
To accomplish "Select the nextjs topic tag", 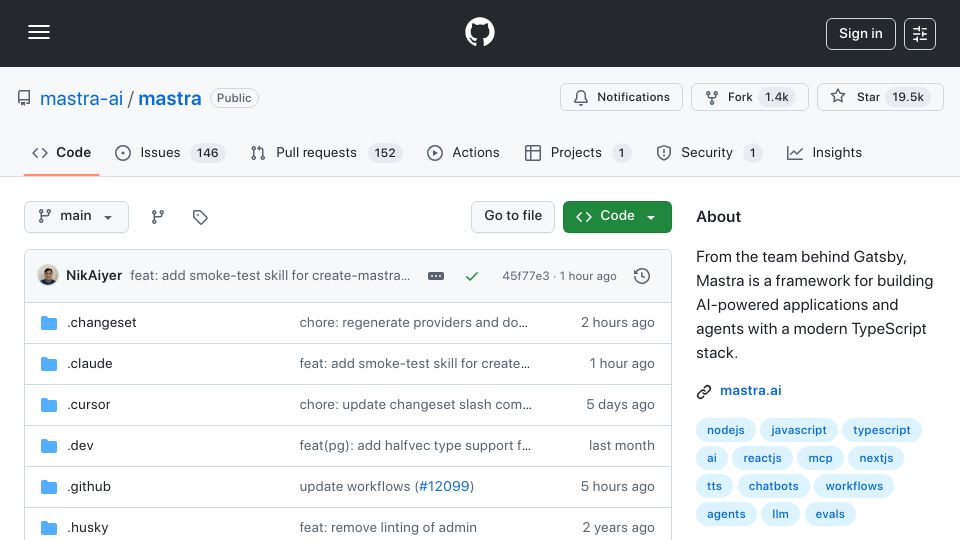I will click(x=876, y=459).
